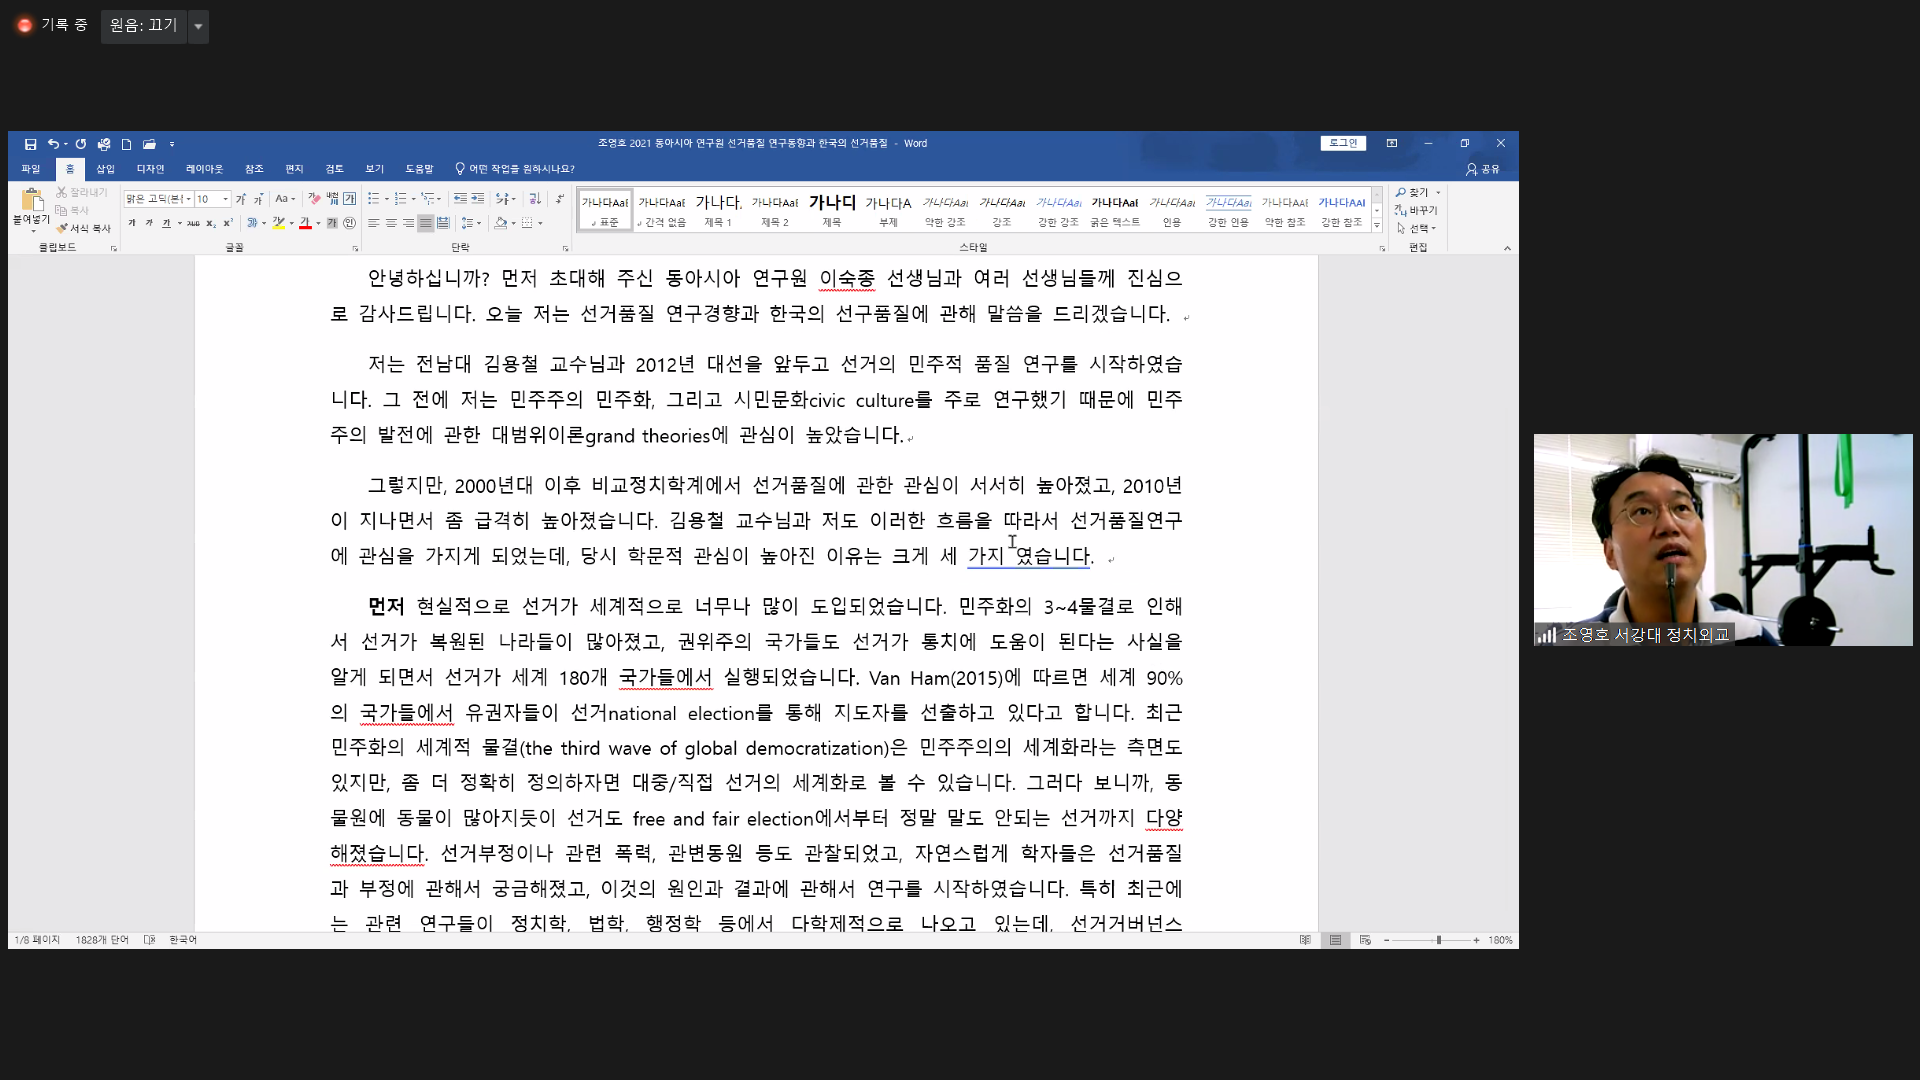Open the bullets list dropdown
Viewport: 1920px width, 1080px height.
387,199
